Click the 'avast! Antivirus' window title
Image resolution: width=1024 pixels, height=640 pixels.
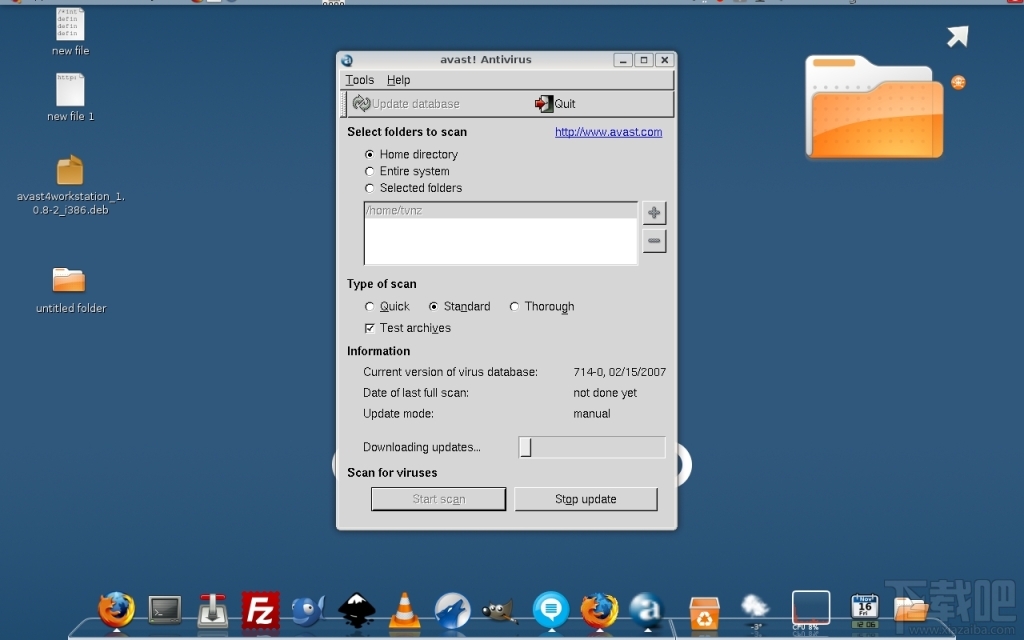click(x=486, y=59)
